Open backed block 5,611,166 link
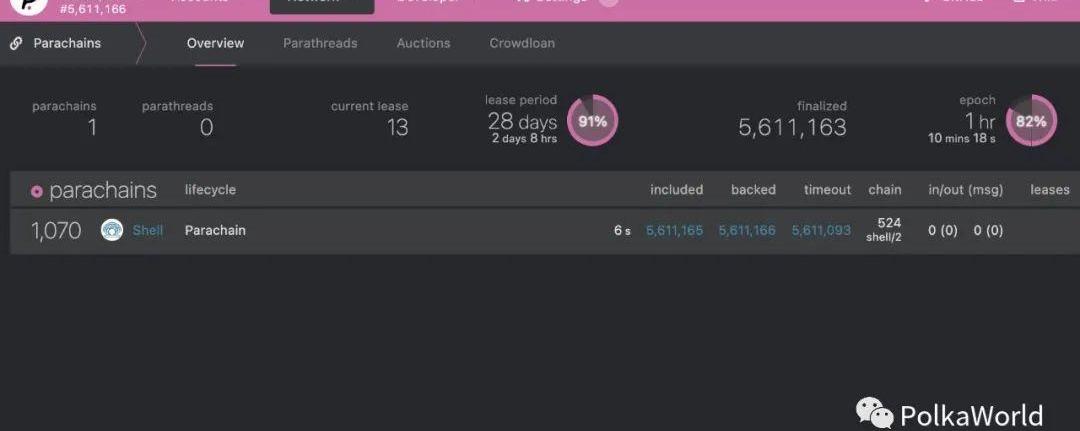 [x=747, y=231]
